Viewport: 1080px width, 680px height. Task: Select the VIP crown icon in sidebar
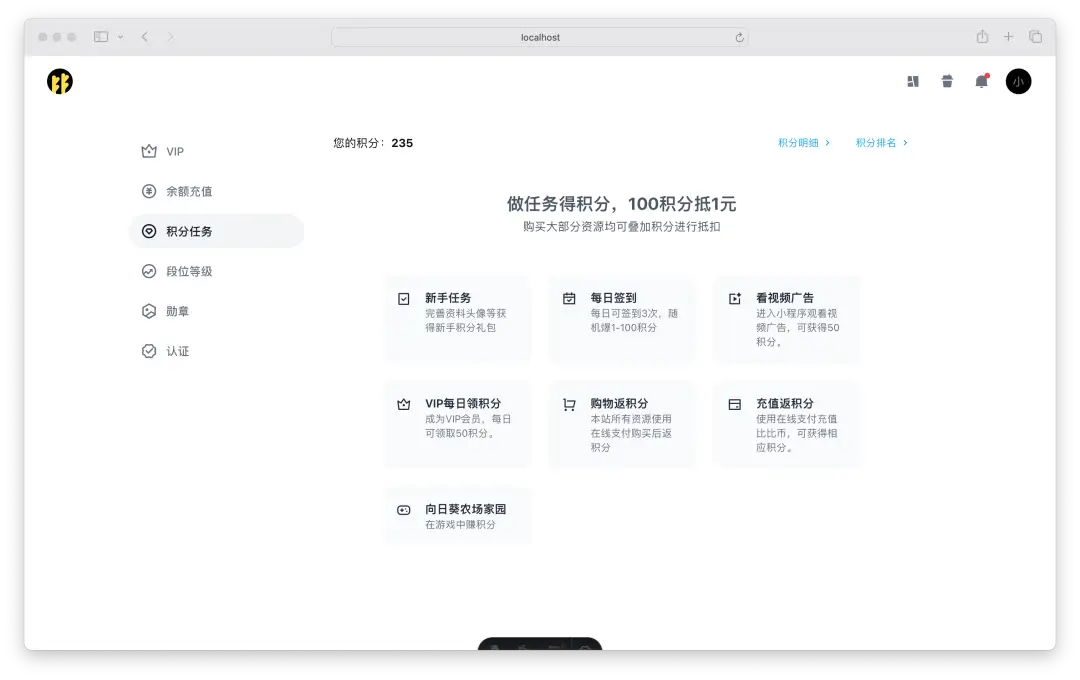pyautogui.click(x=148, y=151)
